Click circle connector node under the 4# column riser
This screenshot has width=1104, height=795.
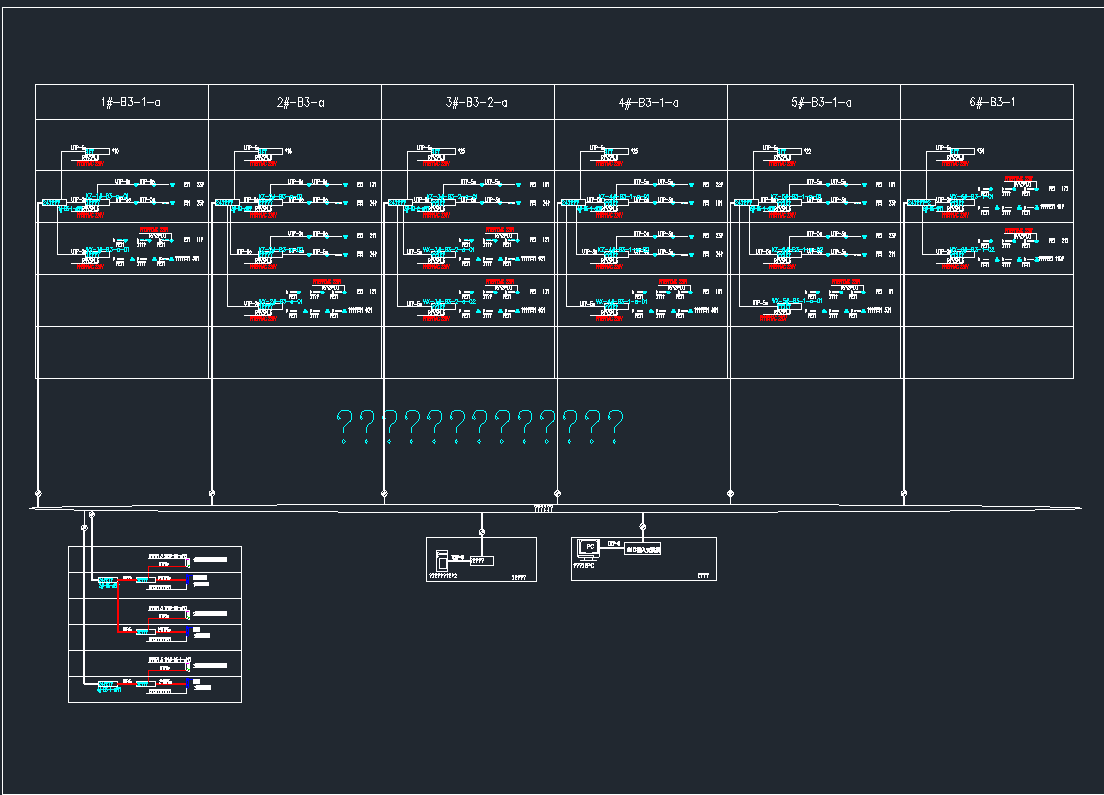point(557,493)
